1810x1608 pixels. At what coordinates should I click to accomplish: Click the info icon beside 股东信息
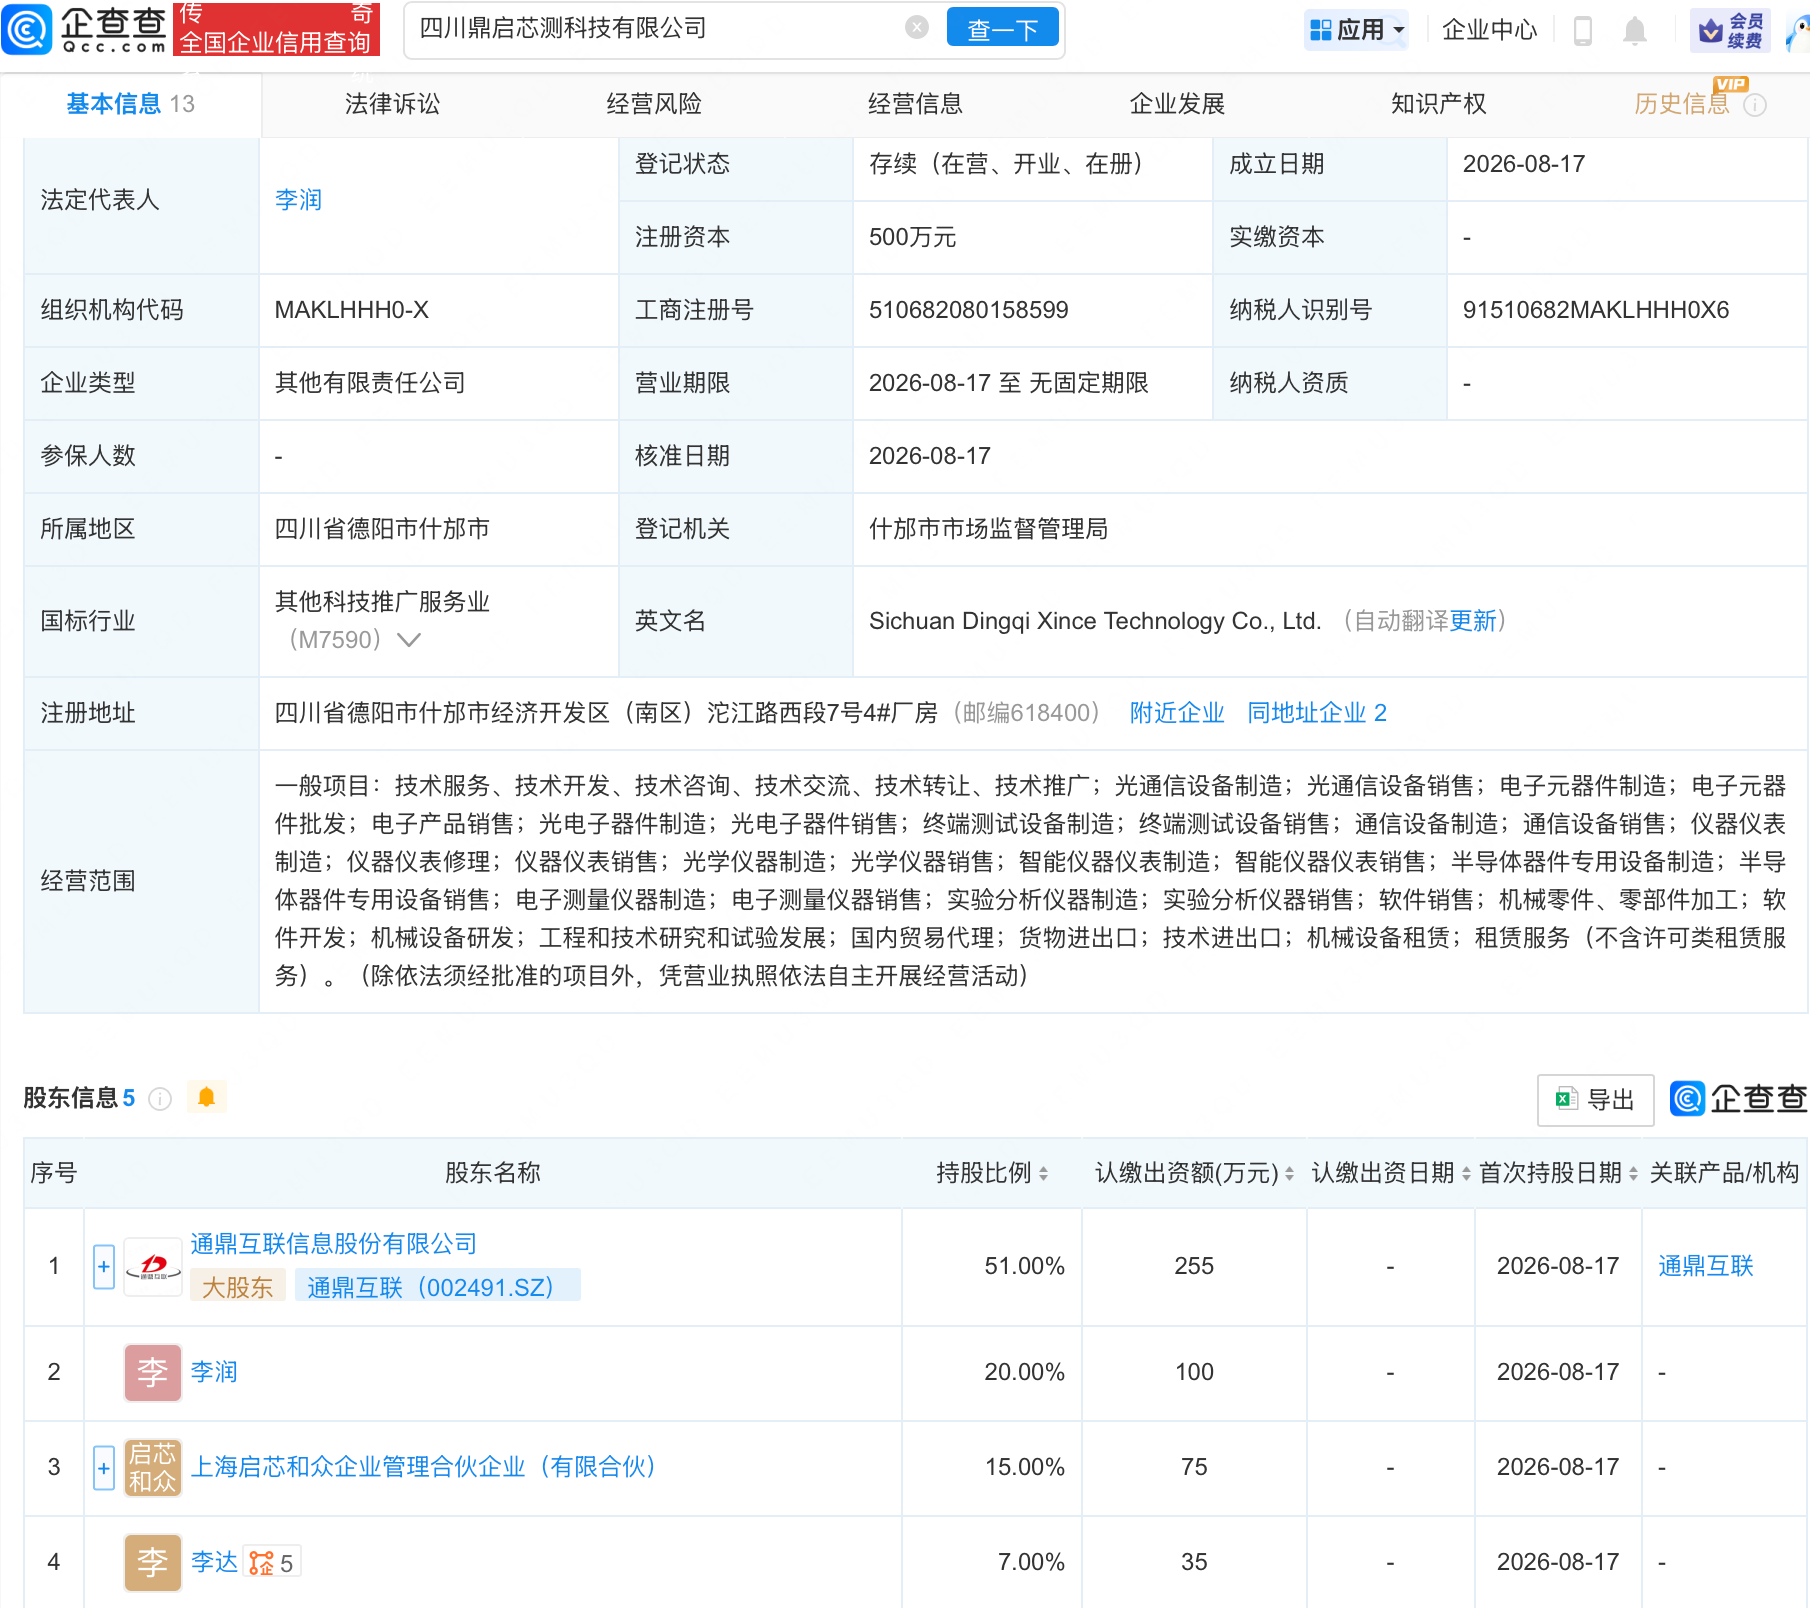160,1099
